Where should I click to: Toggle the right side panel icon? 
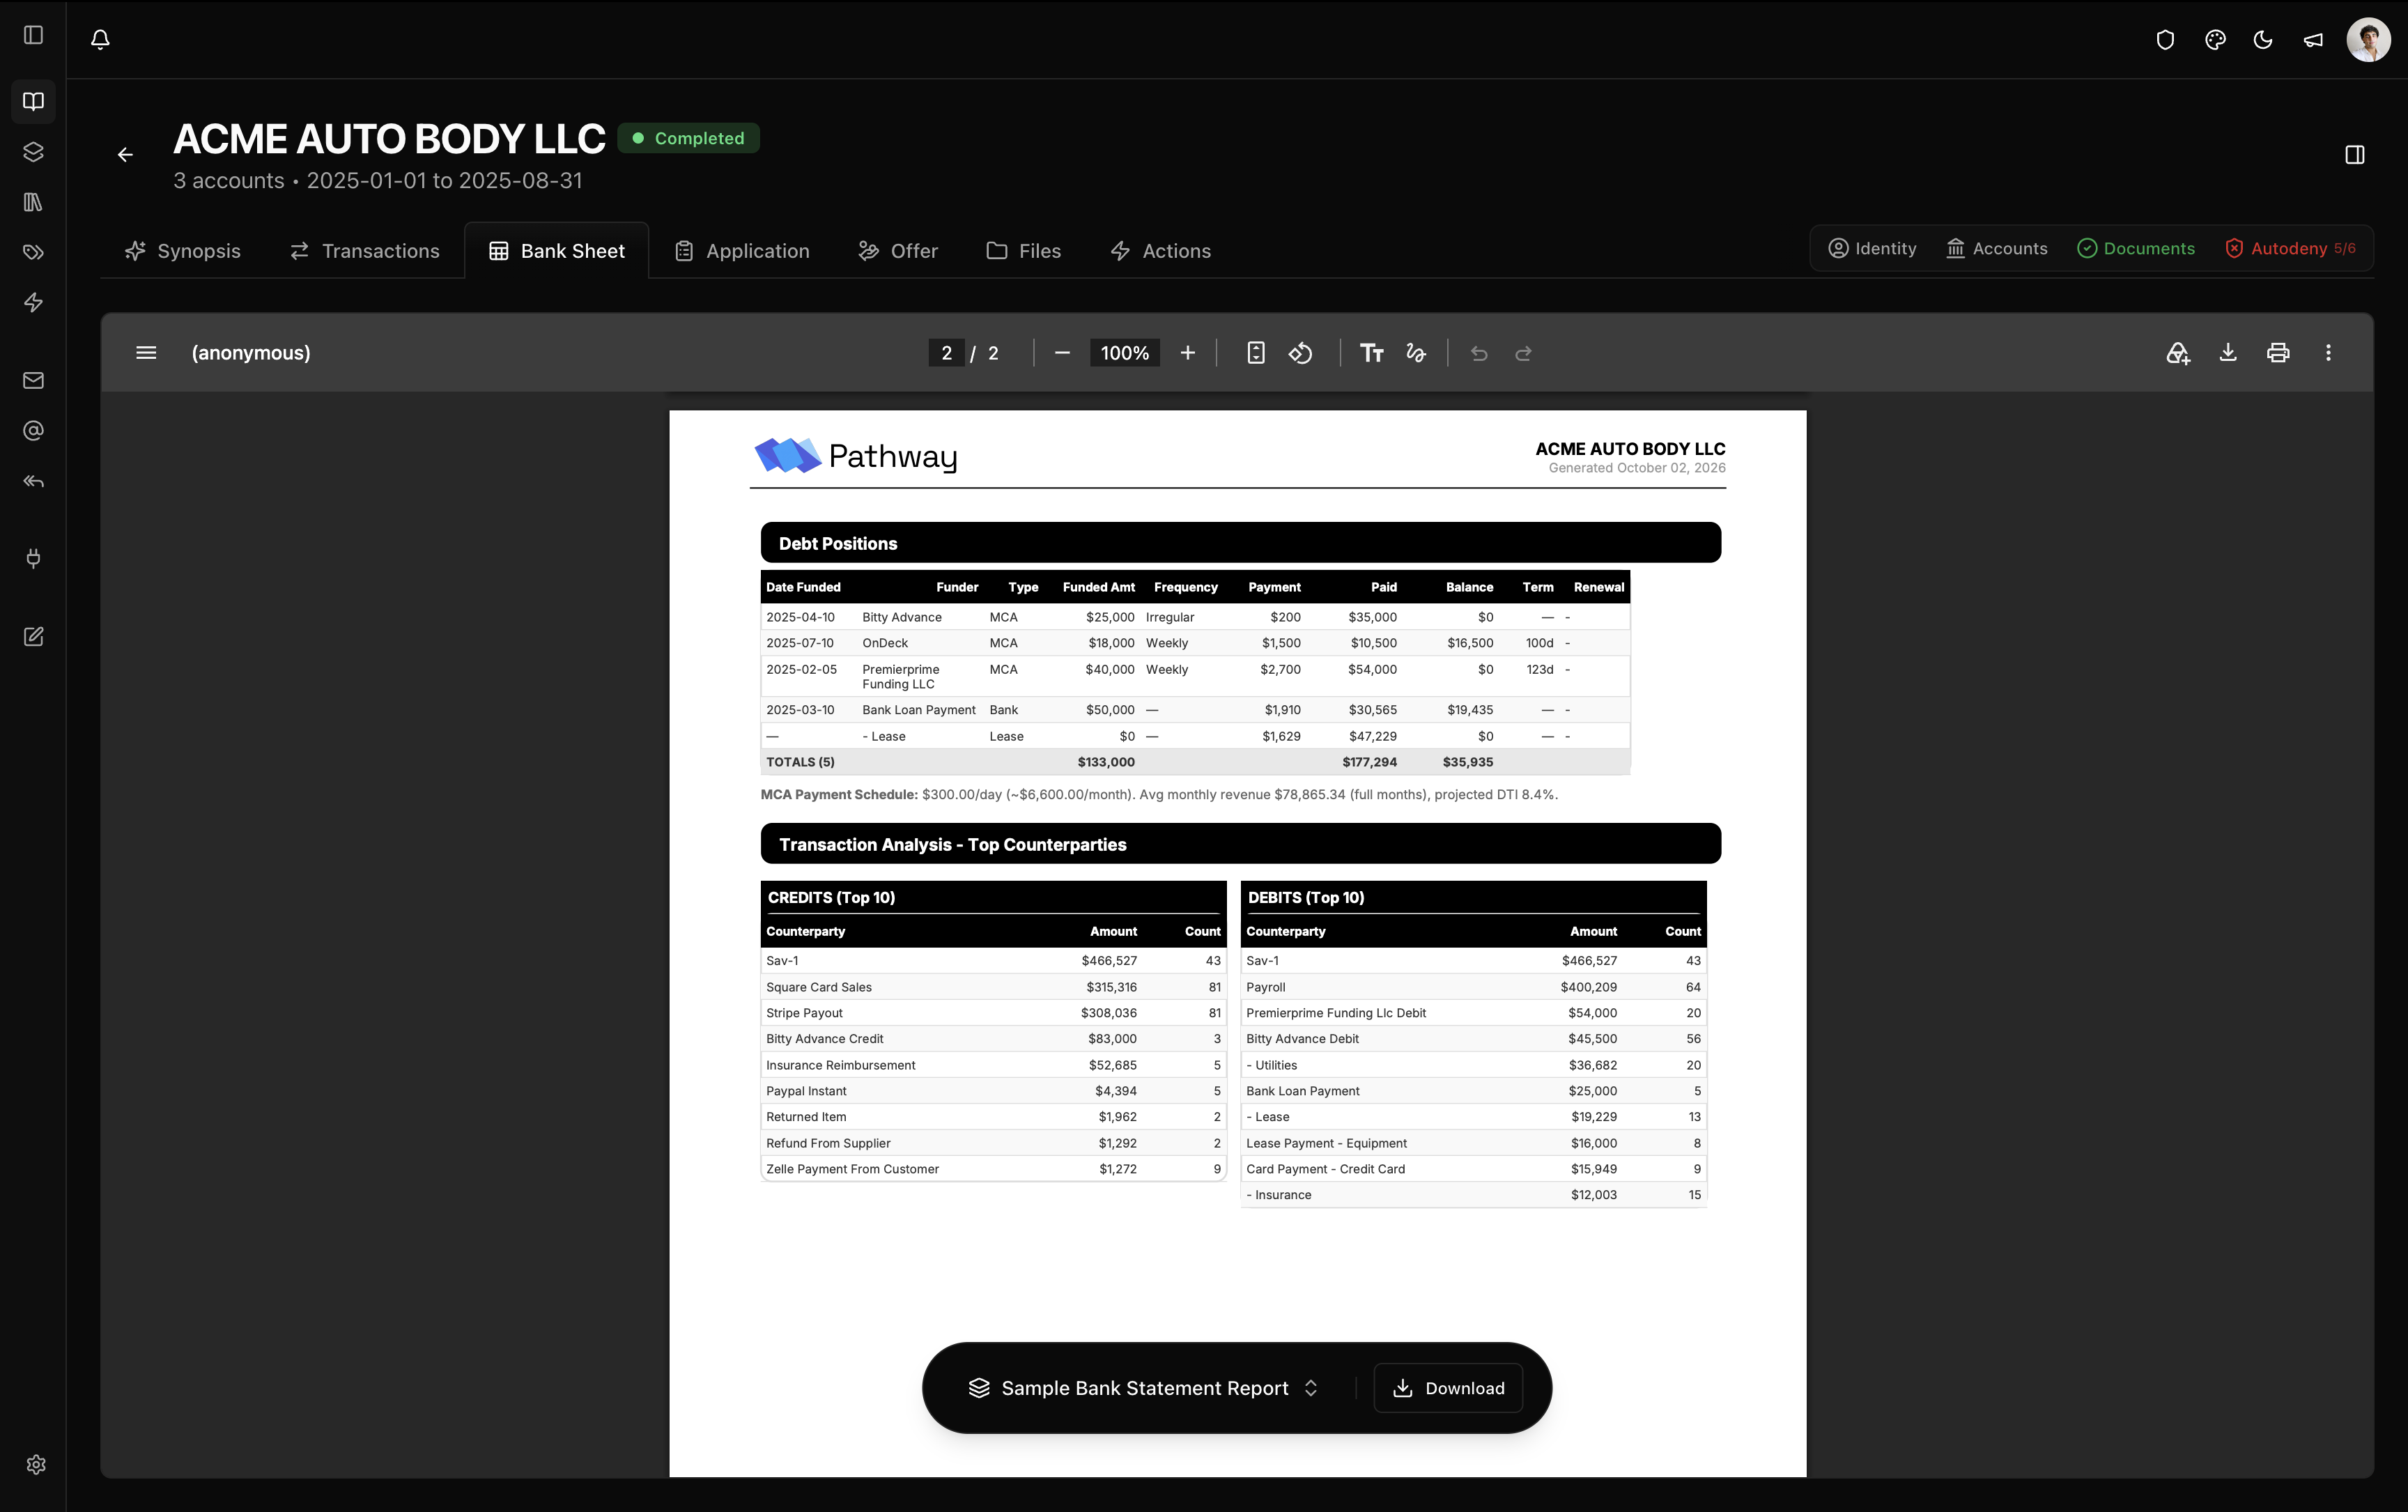click(2354, 155)
